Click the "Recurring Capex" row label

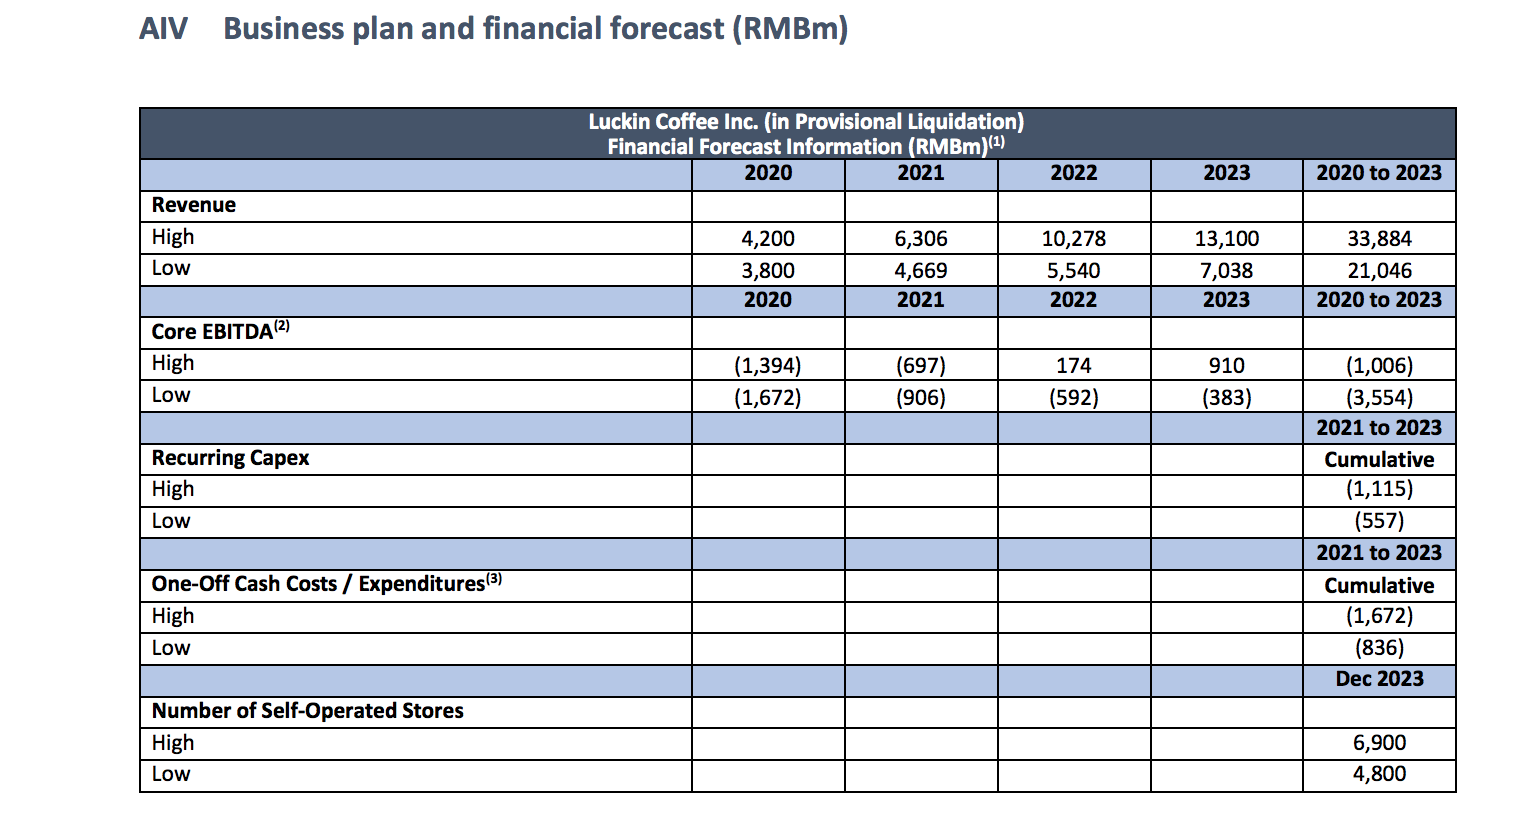(231, 458)
